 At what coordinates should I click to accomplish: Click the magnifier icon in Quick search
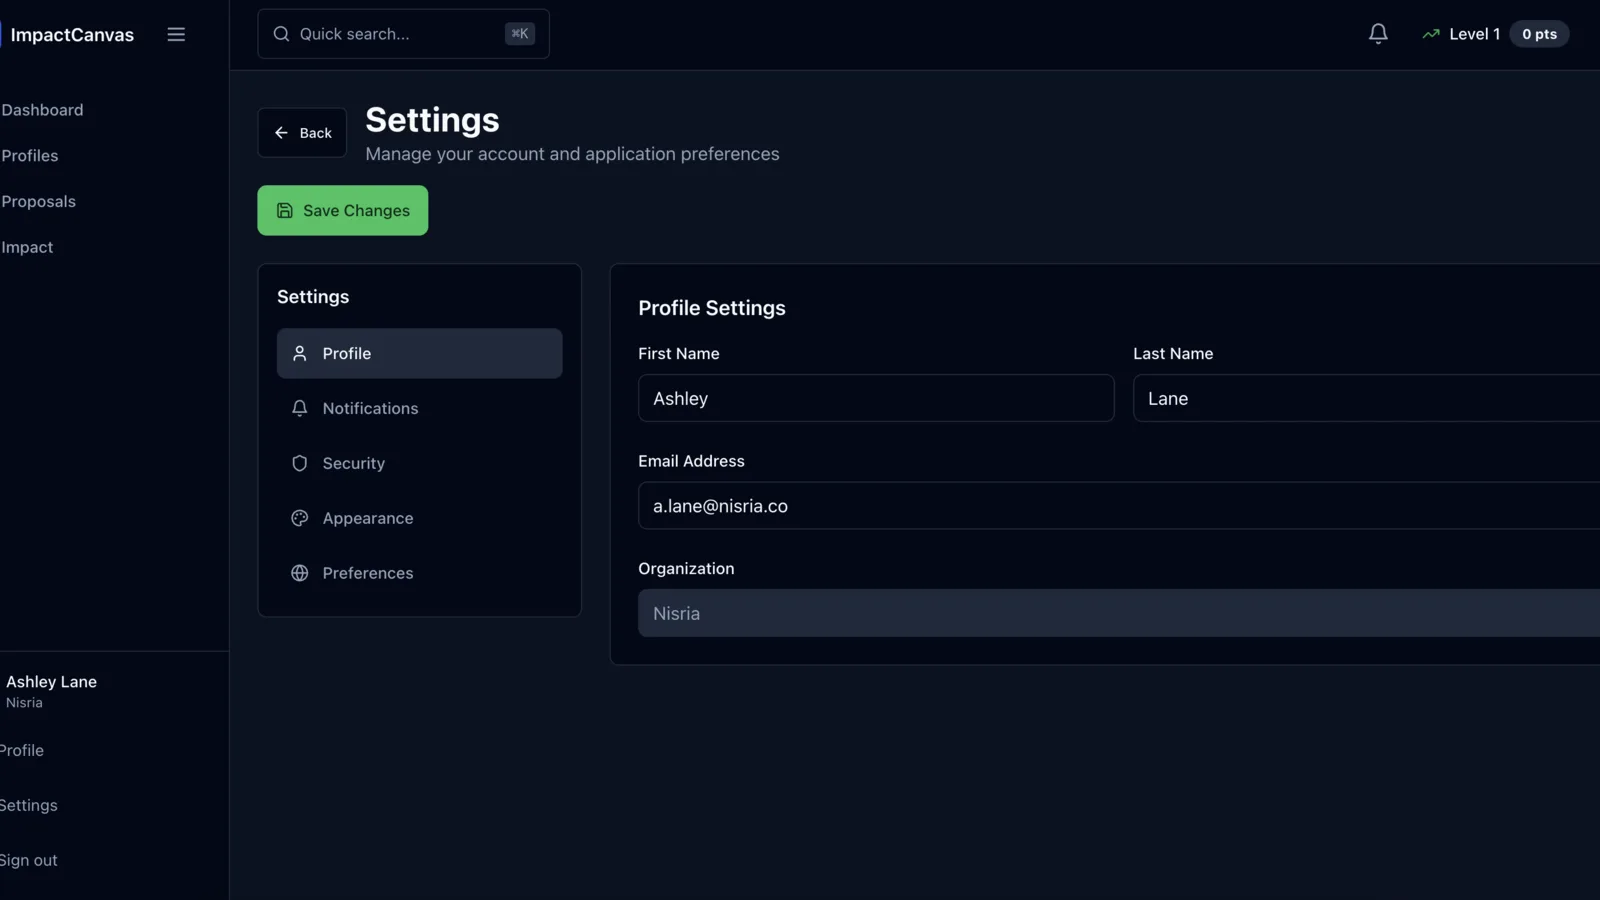(281, 34)
